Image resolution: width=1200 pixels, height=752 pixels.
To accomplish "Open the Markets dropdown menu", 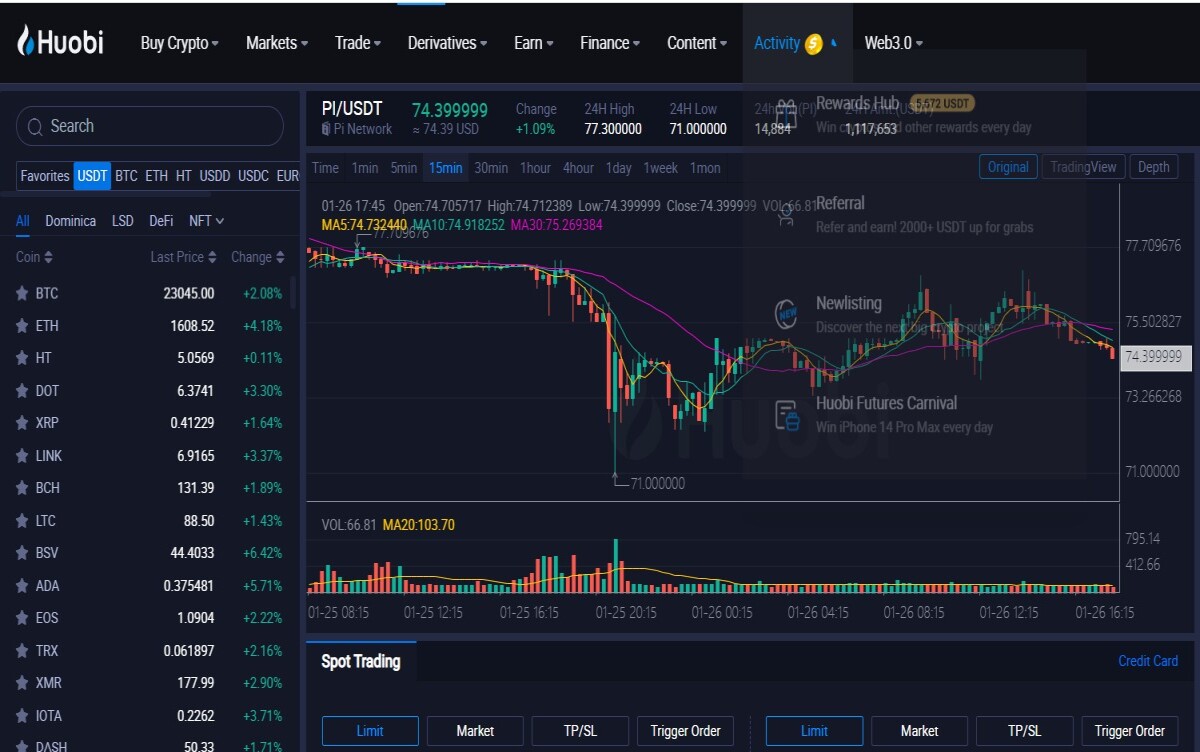I will [x=277, y=43].
